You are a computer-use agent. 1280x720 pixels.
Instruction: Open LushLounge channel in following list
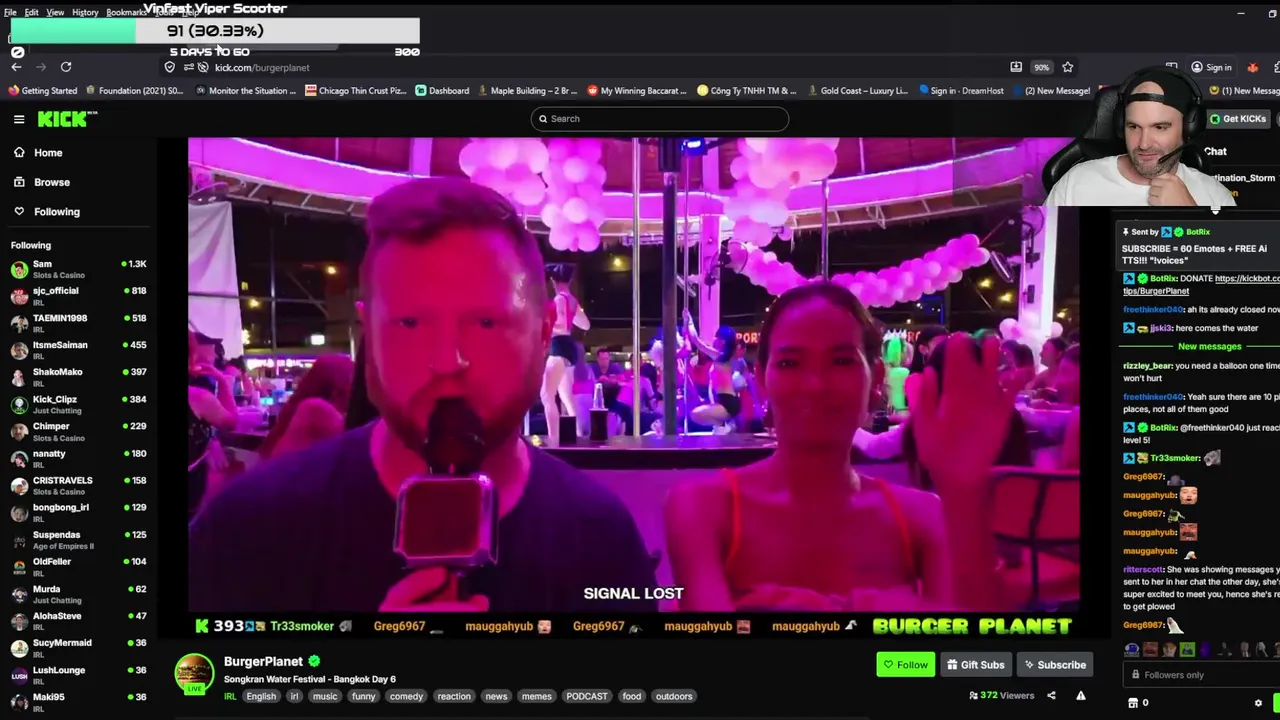coord(78,675)
